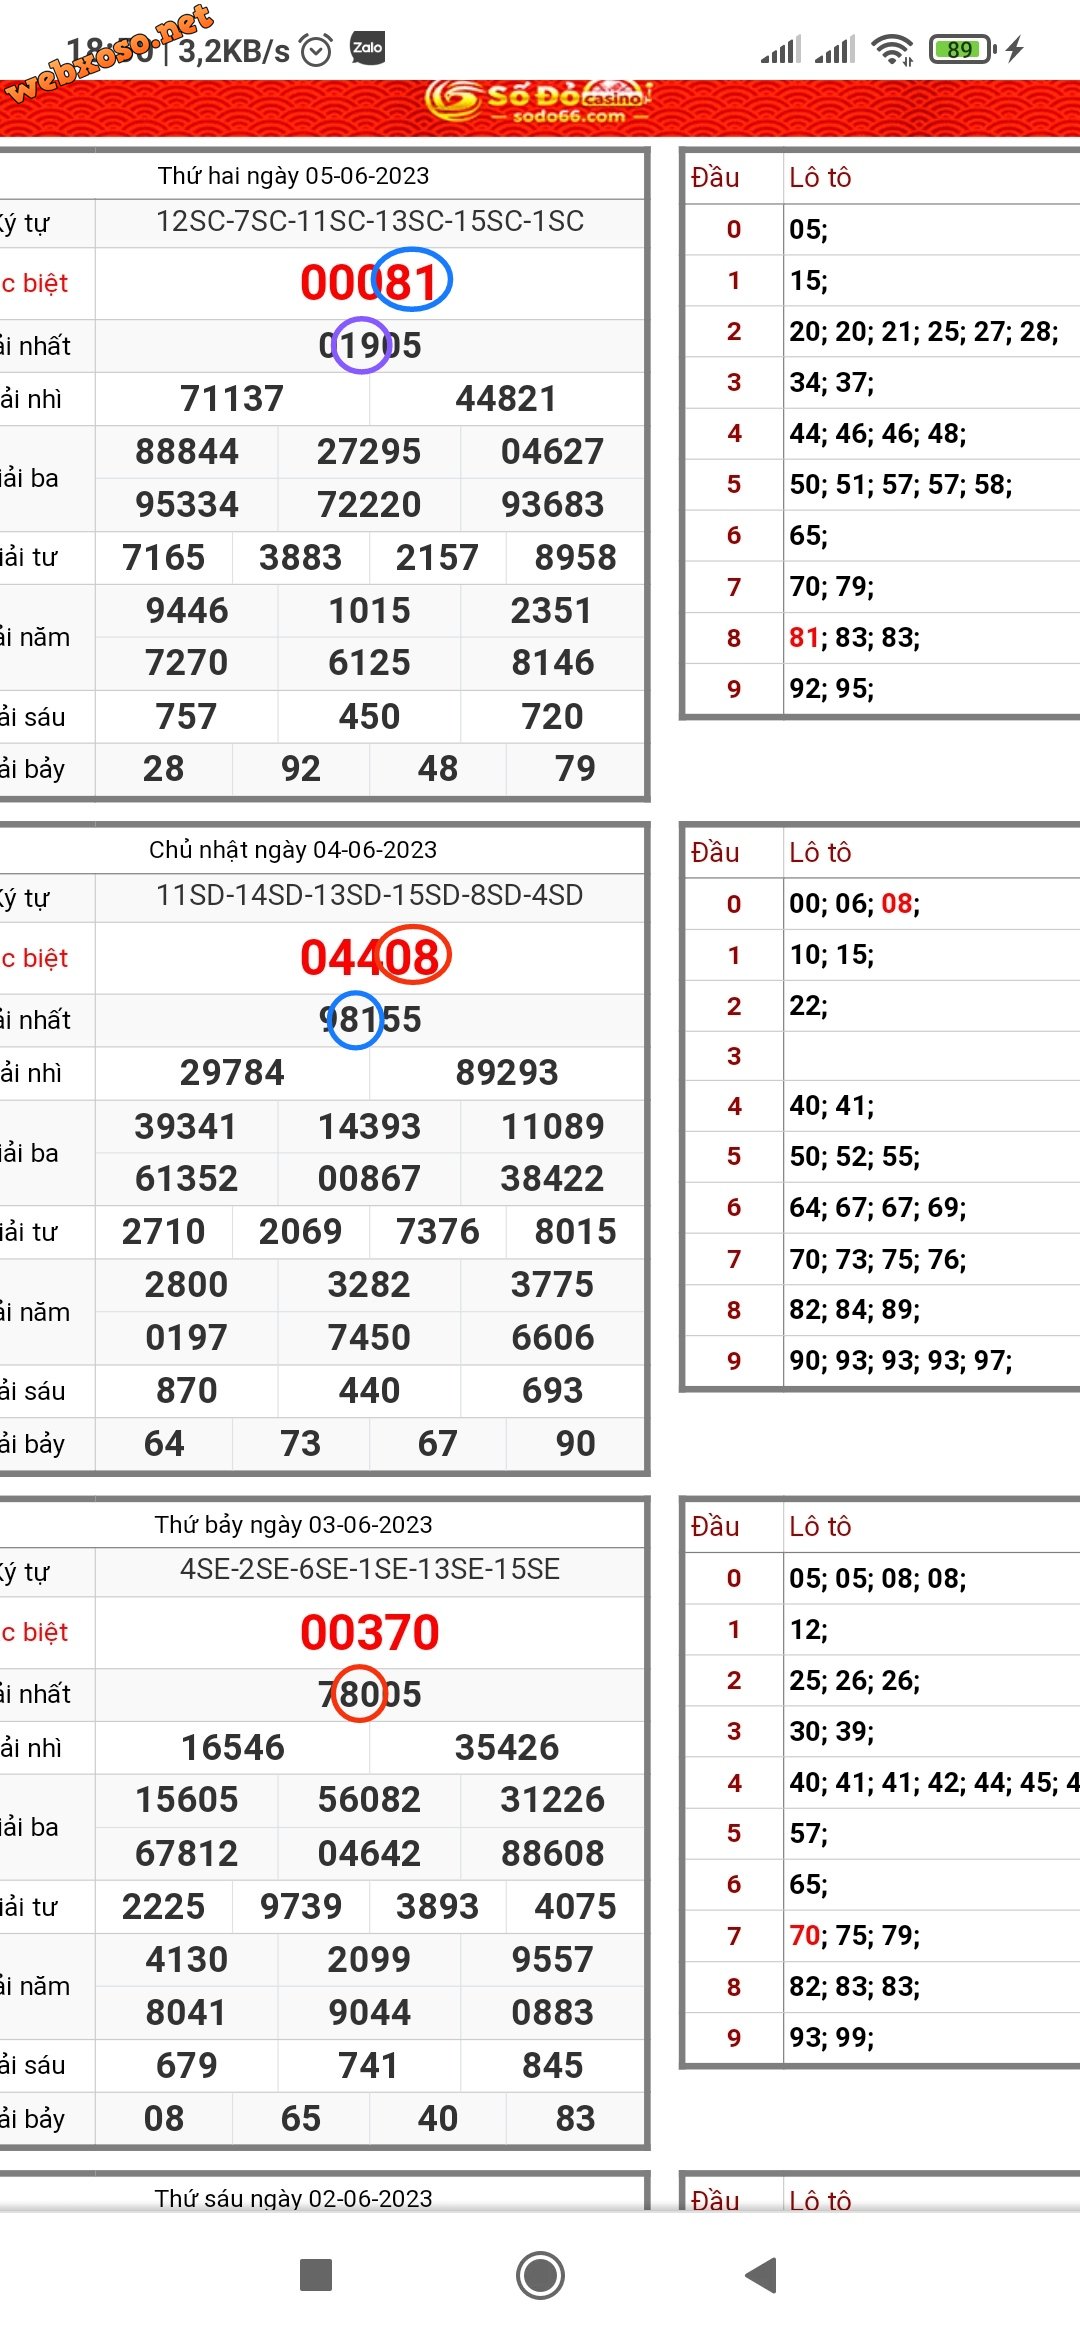Select fifth prize number 6606
Viewport: 1080px width, 2340px height.
[x=552, y=1338]
